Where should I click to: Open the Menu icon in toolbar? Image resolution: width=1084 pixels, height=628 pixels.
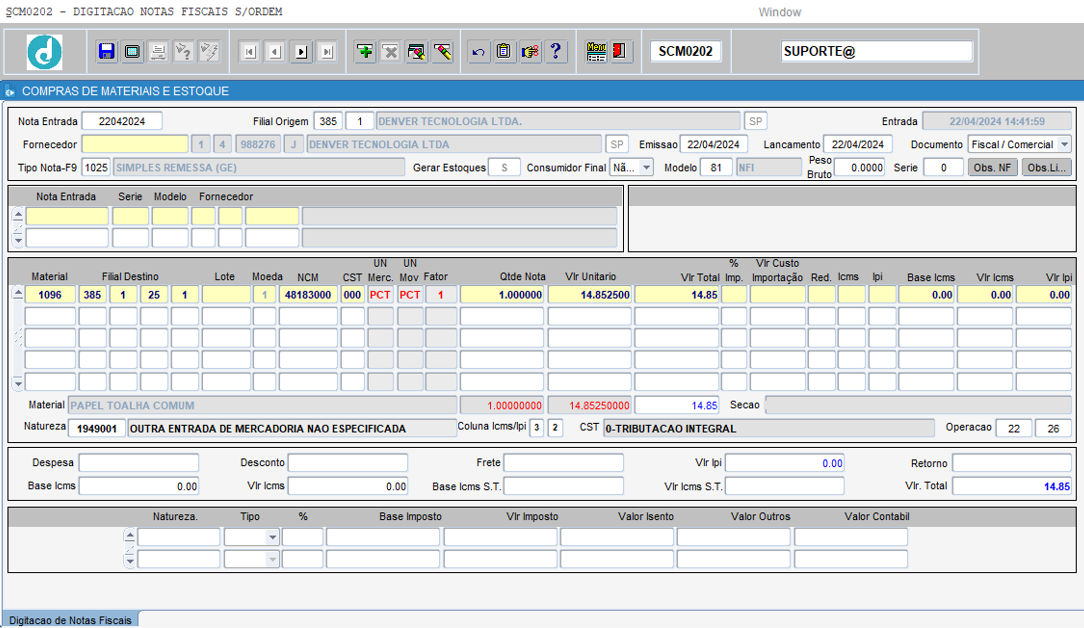click(596, 52)
